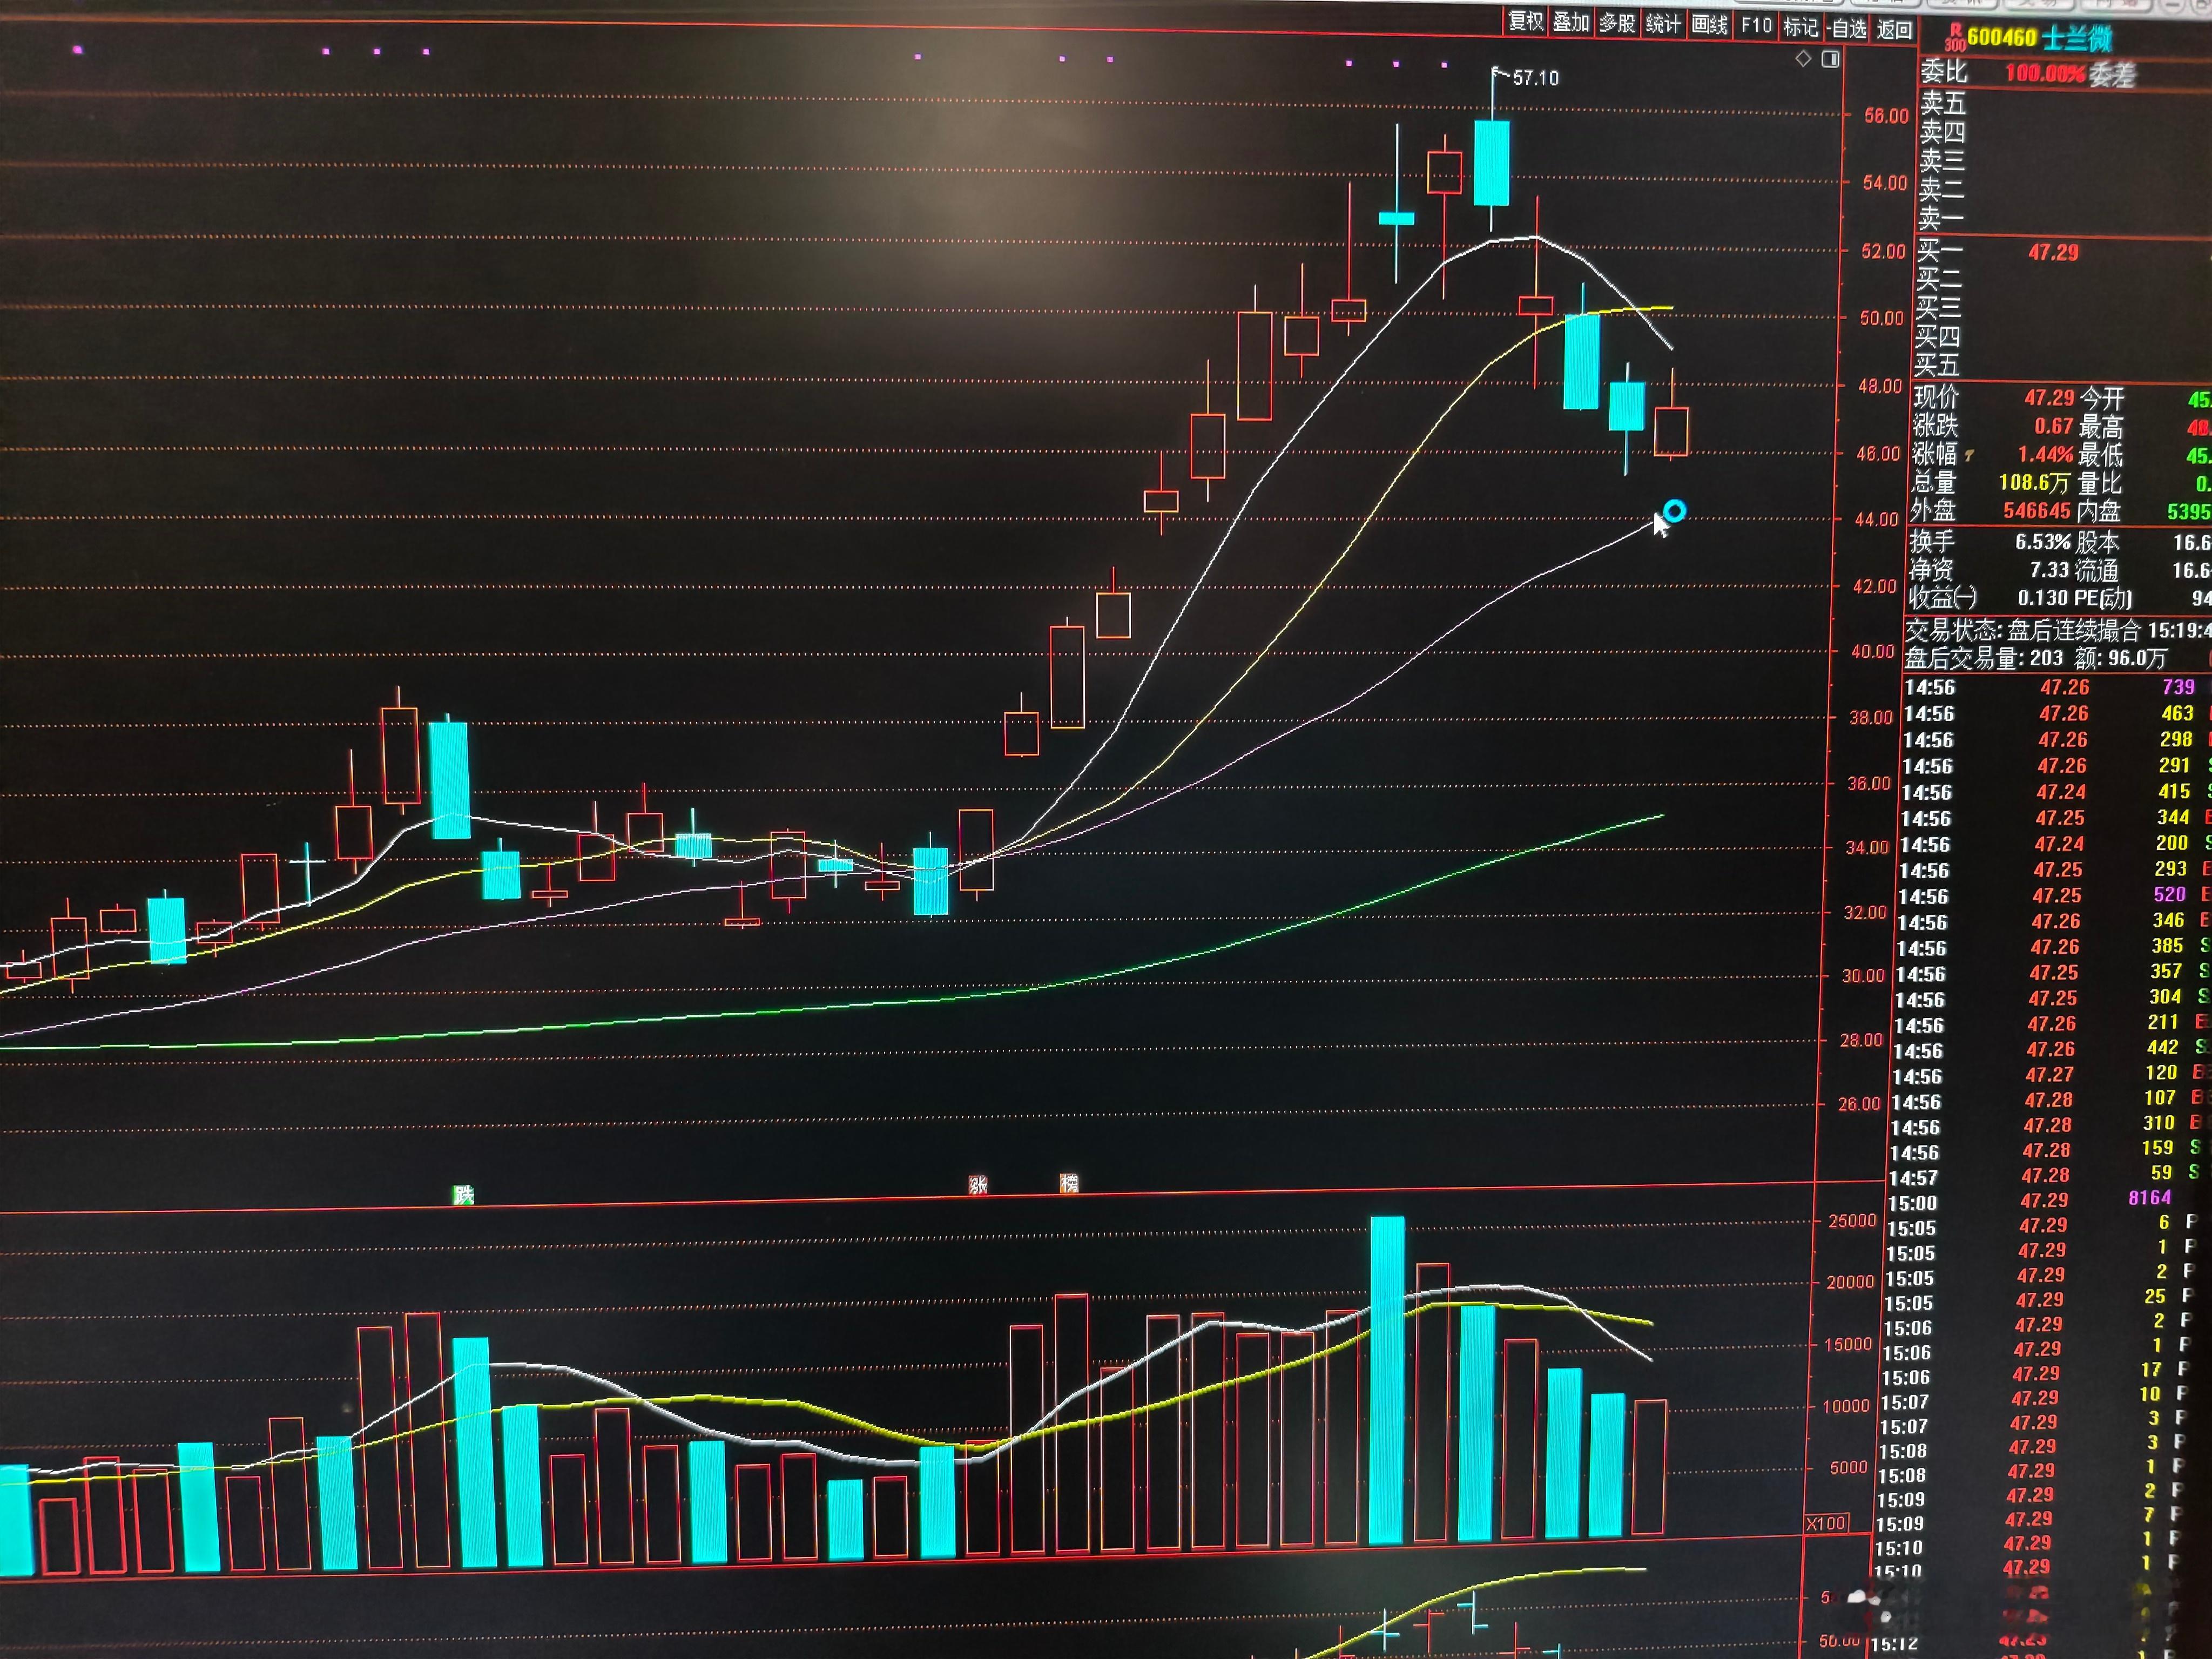Click the 涨 marker below the K-line chart
Viewport: 2212px width, 1659px height.
pyautogui.click(x=978, y=1185)
